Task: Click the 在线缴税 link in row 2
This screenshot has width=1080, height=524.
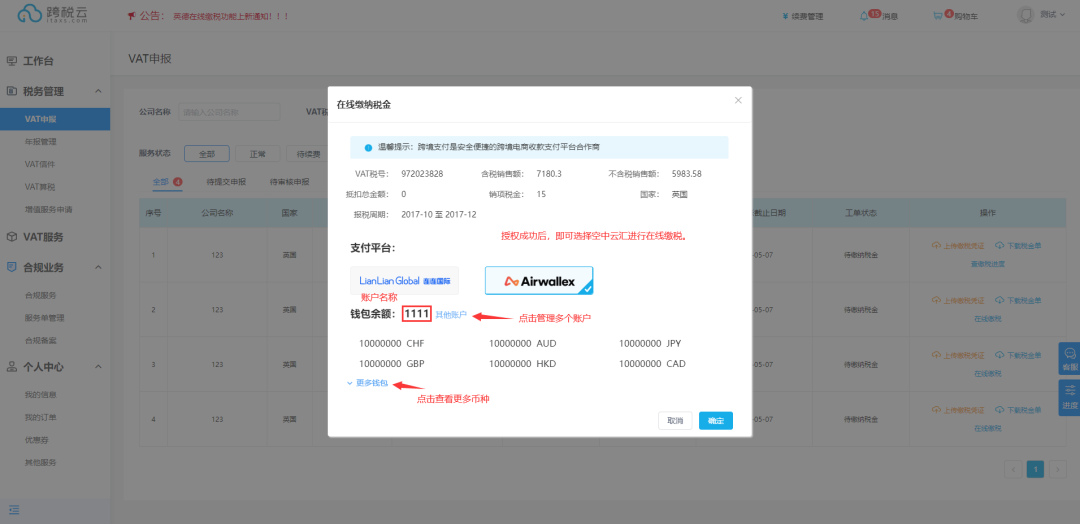Action: coord(987,319)
